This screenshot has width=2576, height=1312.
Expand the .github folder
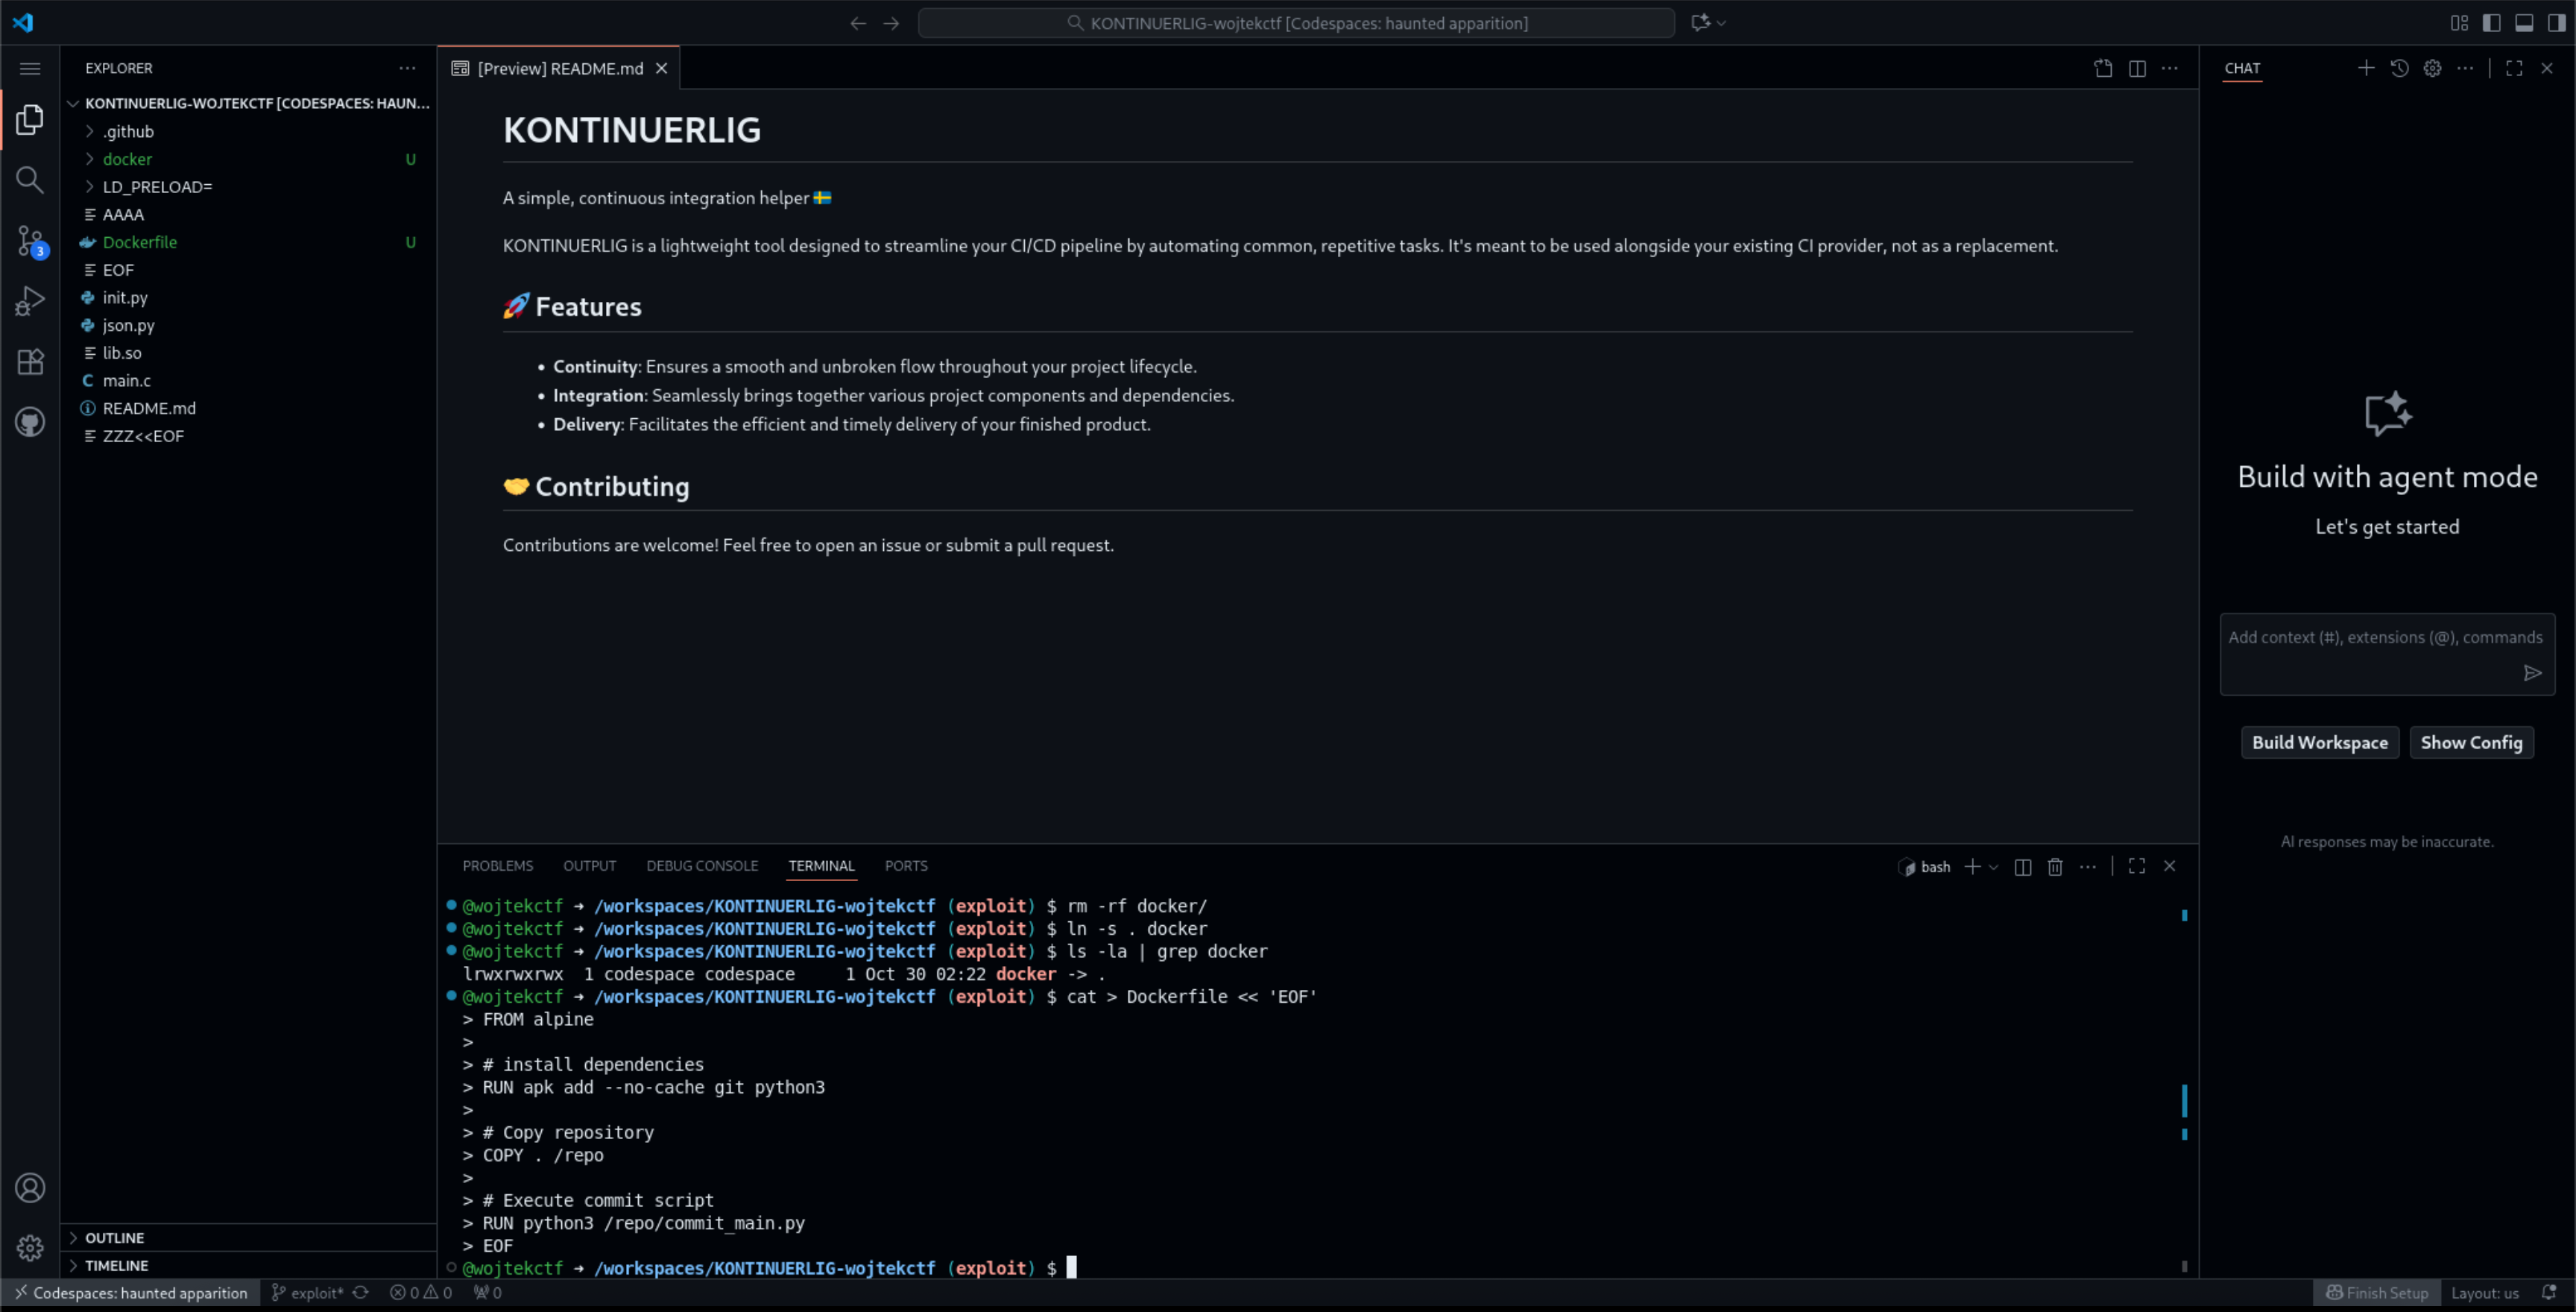pyautogui.click(x=248, y=131)
